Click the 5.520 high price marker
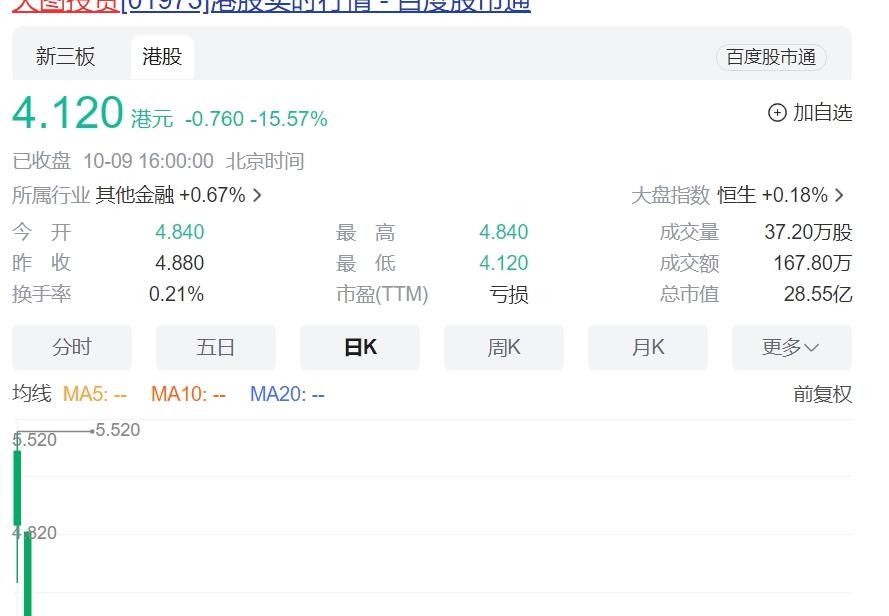 pos(118,431)
